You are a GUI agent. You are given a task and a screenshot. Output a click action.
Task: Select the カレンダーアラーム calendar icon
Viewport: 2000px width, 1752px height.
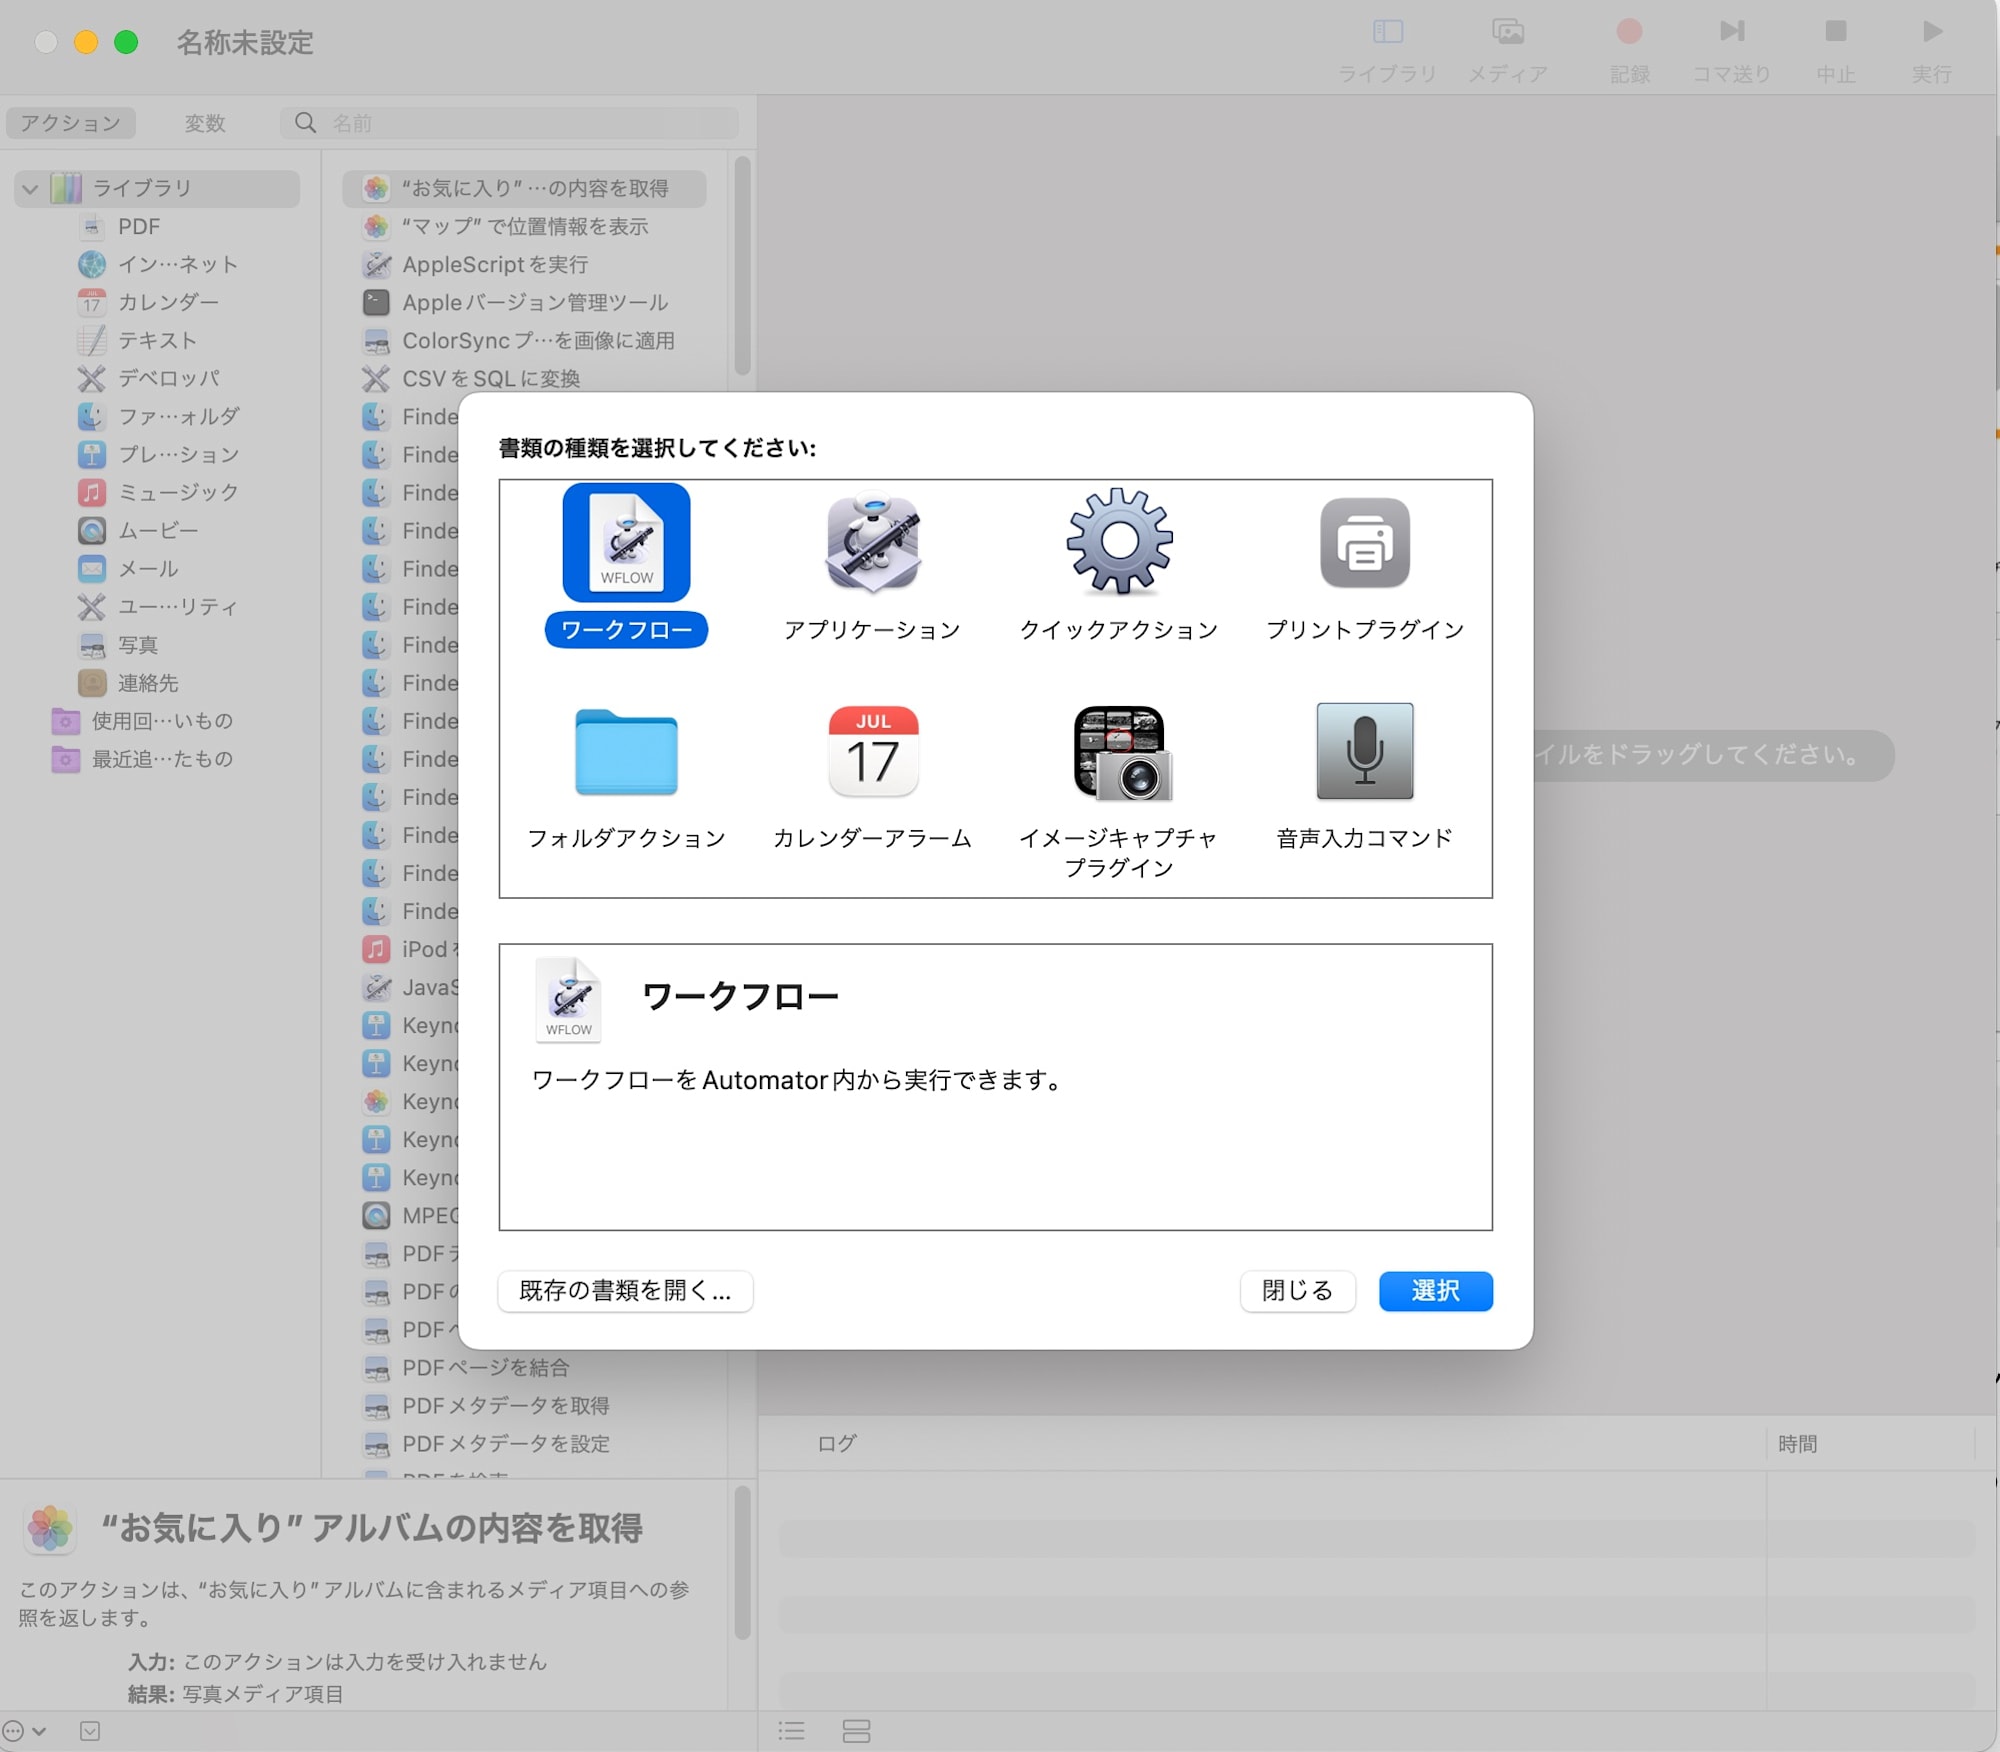tap(873, 751)
